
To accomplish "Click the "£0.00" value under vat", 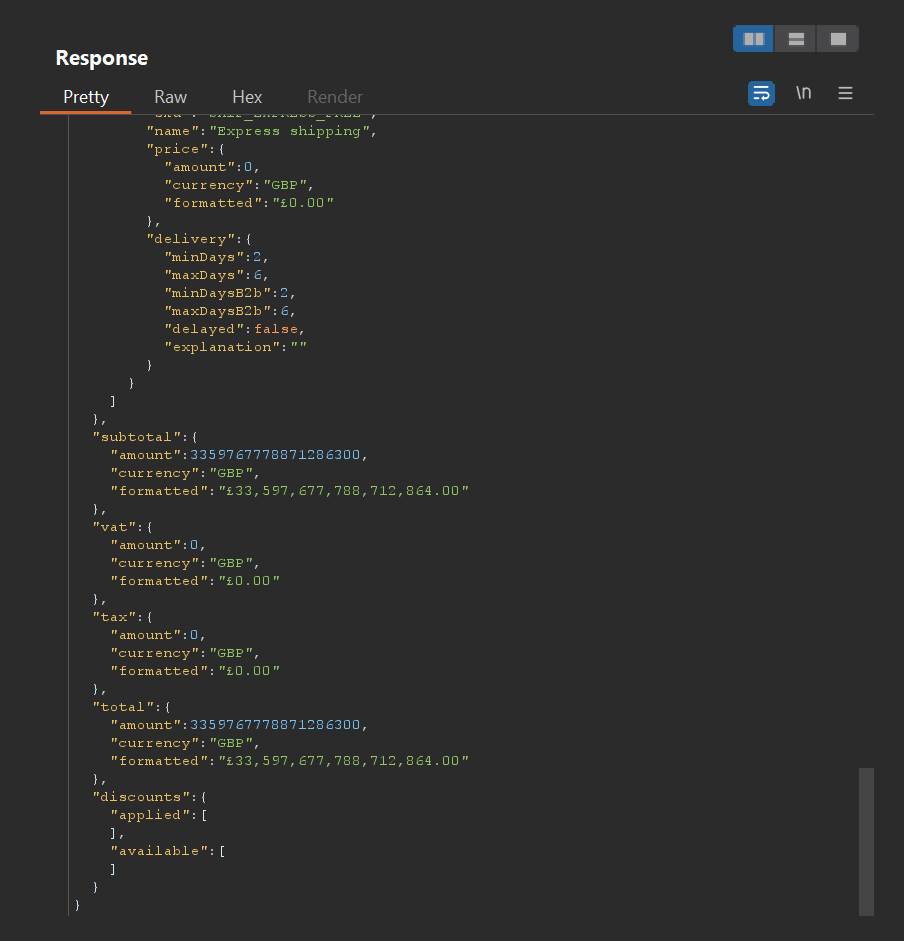I will point(249,581).
